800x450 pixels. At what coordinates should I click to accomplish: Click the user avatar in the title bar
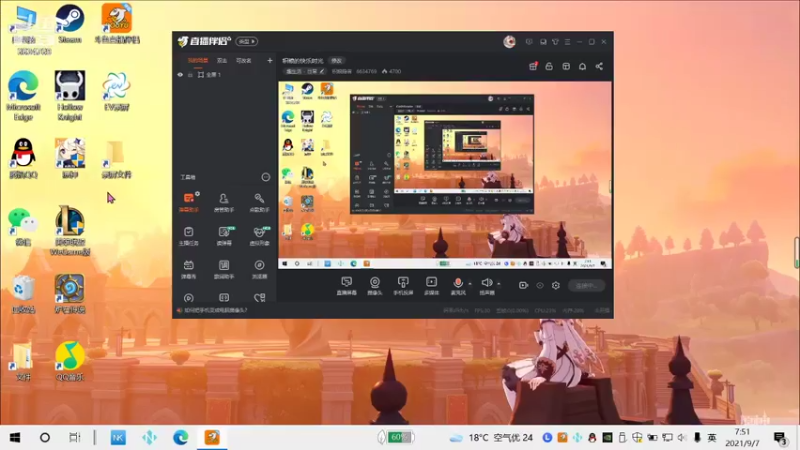pyautogui.click(x=509, y=42)
